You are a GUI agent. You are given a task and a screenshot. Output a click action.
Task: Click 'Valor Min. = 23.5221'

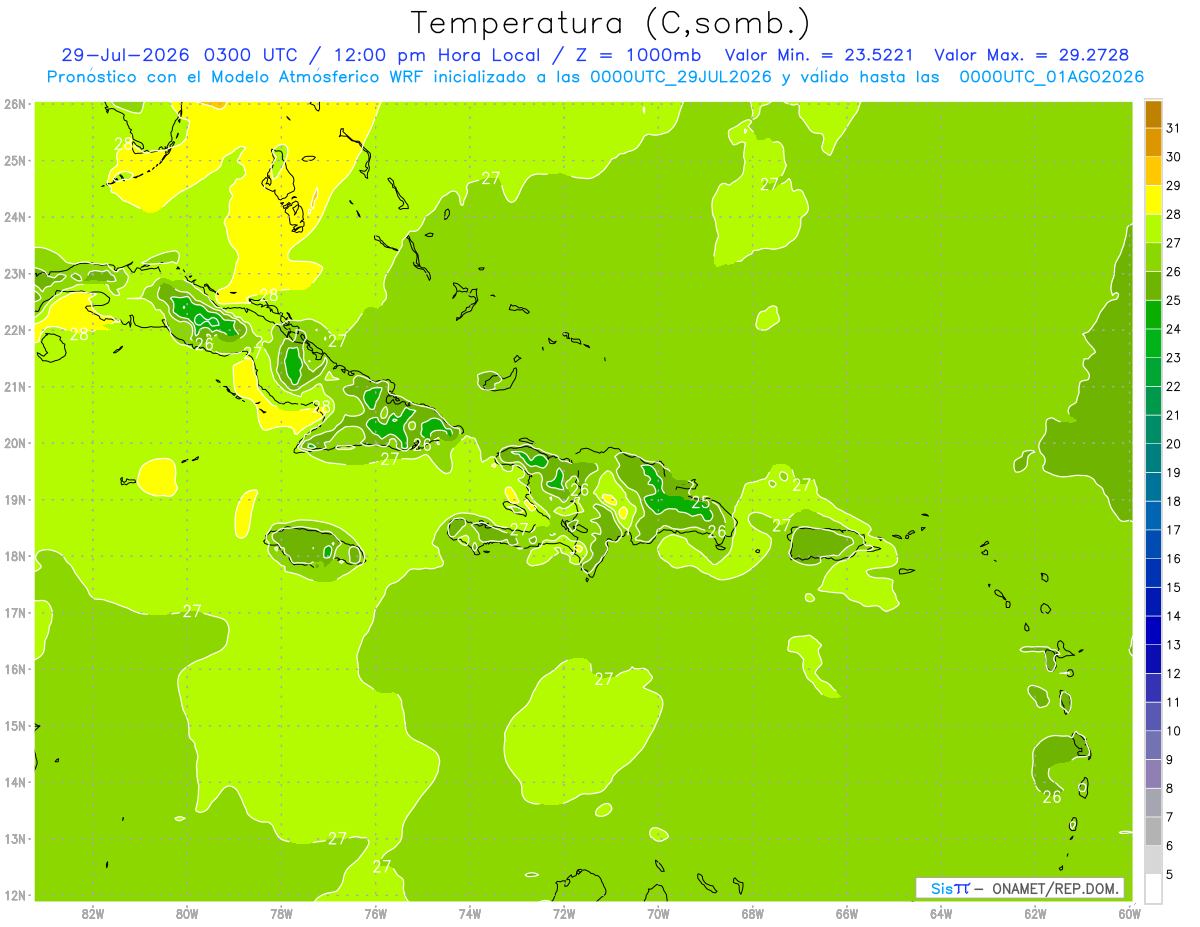819,55
